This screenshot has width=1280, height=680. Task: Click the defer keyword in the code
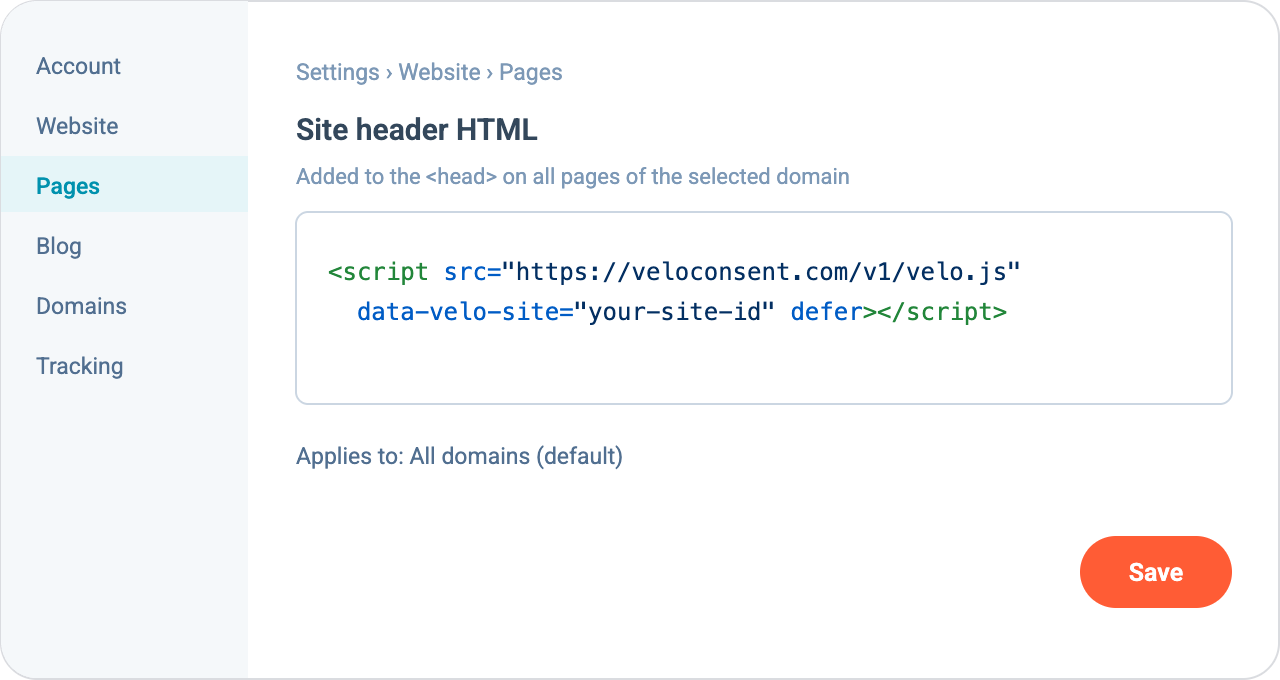pos(826,312)
